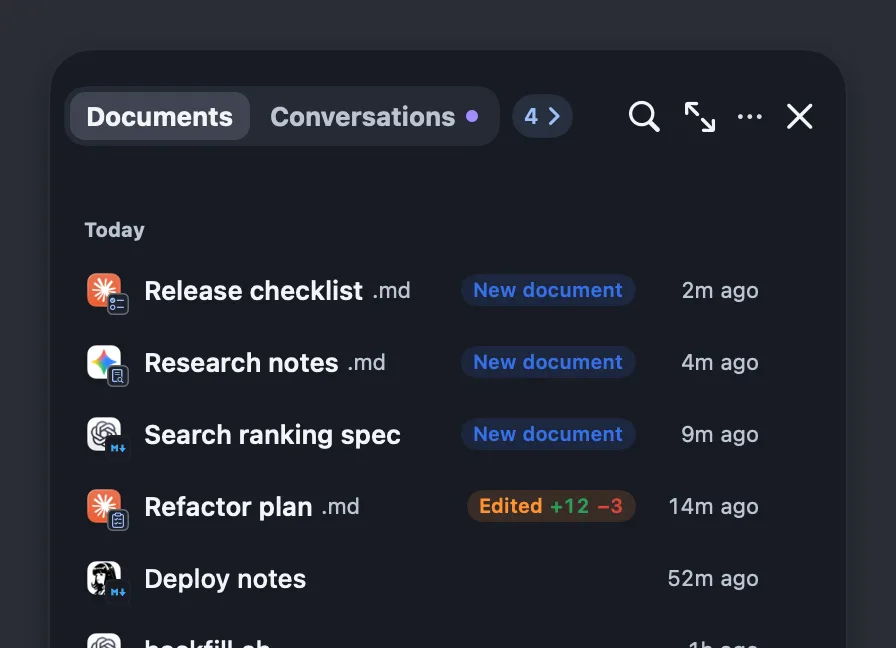The image size is (896, 648).
Task: Click avatar icon beside Deploy notes
Action: (x=105, y=578)
